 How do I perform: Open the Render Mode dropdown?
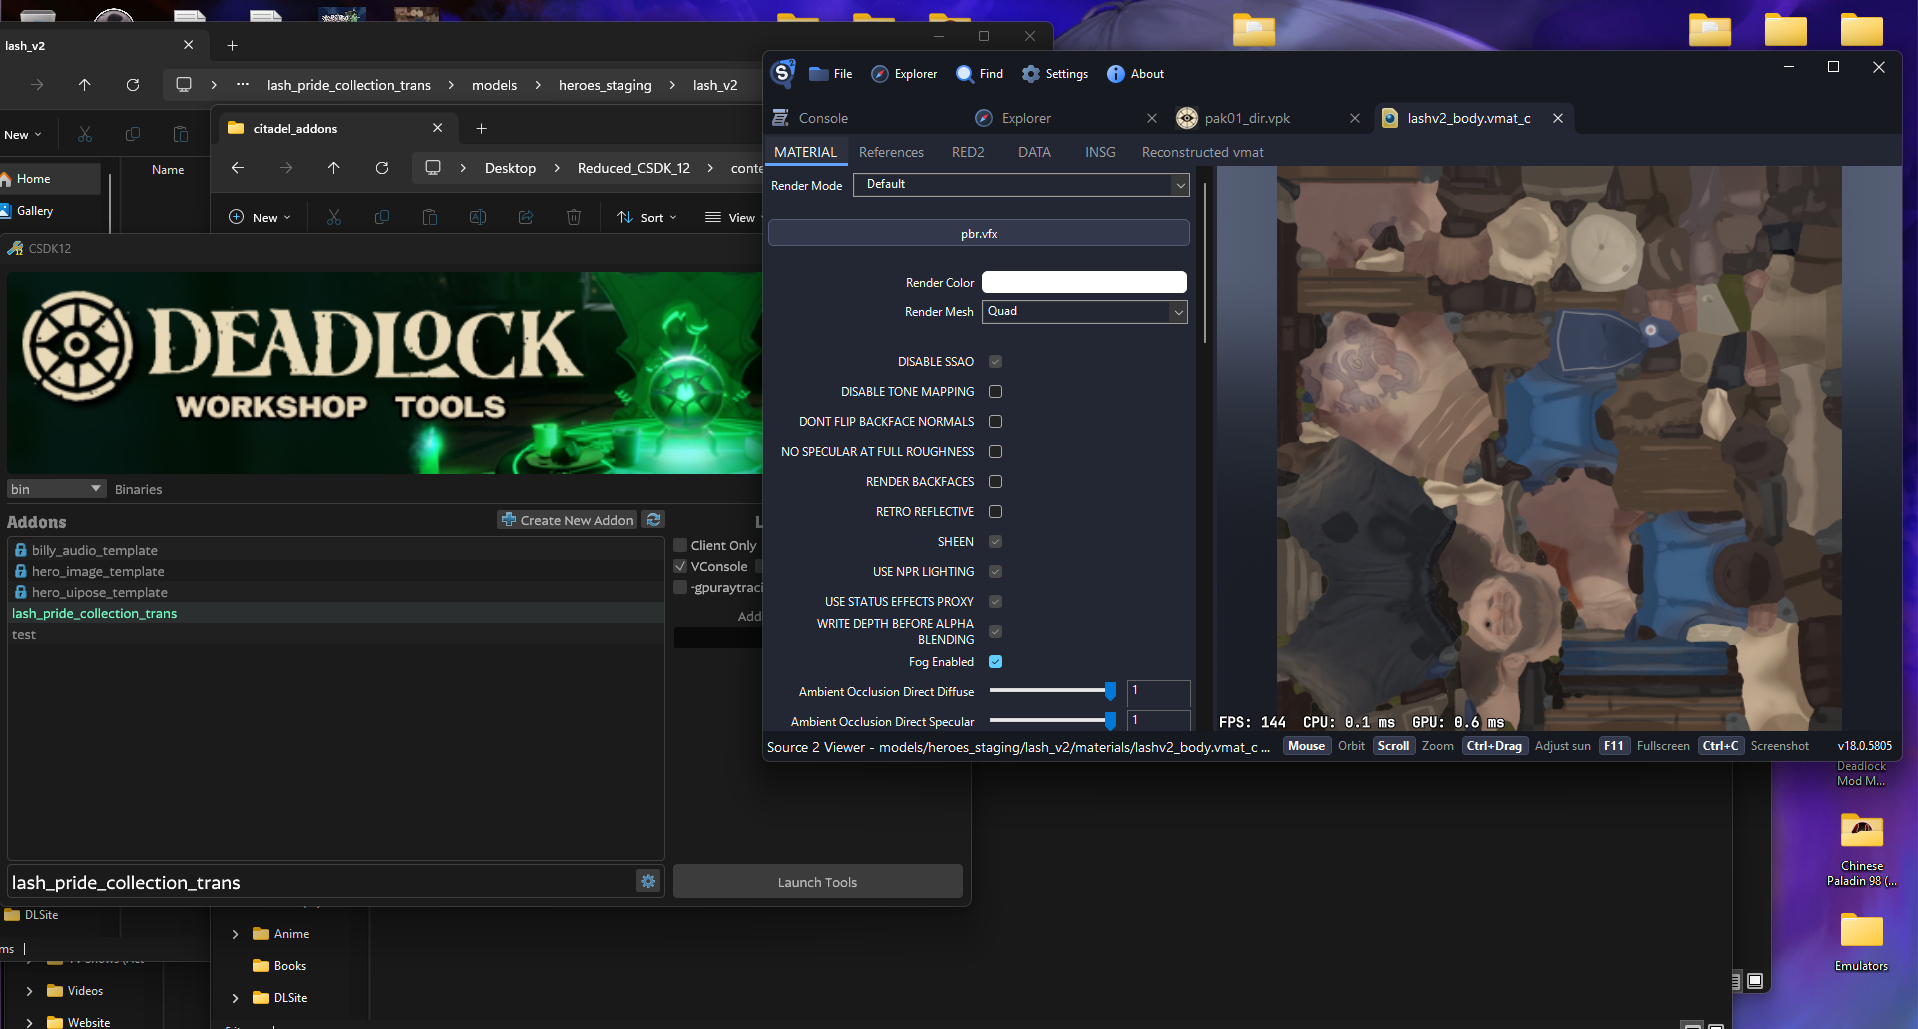pyautogui.click(x=1020, y=185)
